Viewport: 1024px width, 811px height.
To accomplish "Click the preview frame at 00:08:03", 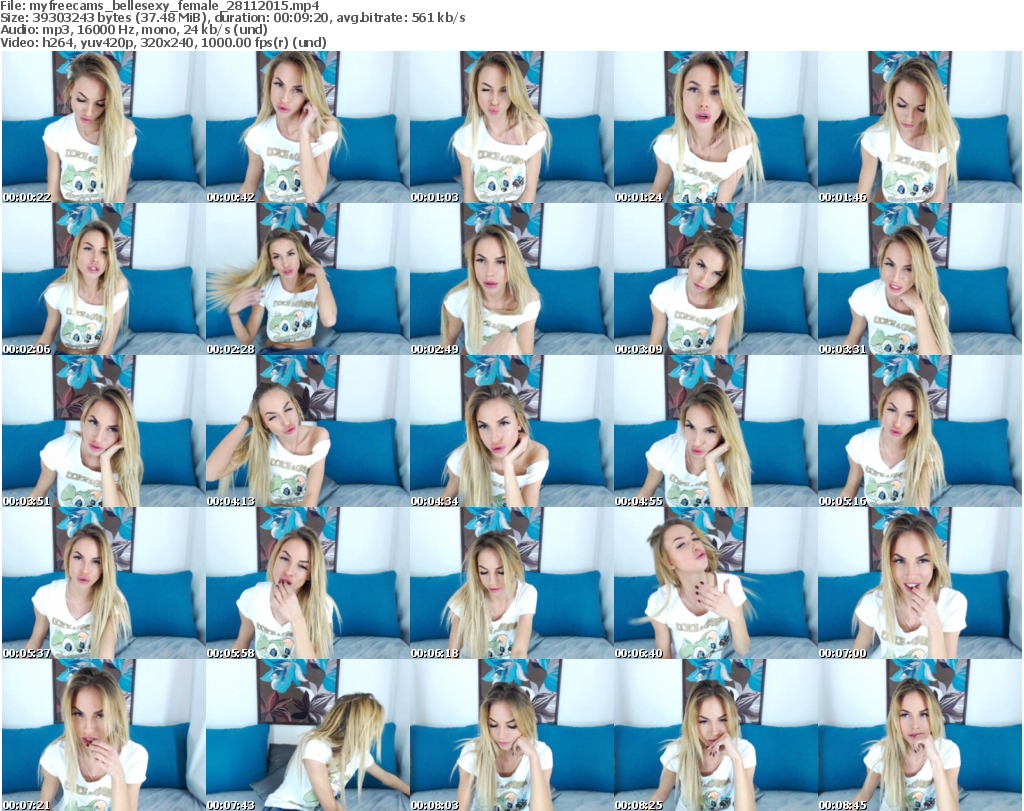I will [511, 735].
